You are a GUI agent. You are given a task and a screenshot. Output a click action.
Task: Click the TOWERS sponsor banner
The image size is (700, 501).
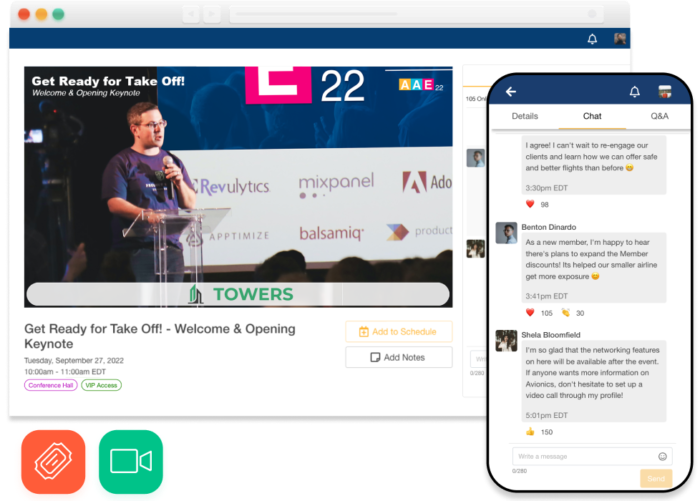[238, 294]
